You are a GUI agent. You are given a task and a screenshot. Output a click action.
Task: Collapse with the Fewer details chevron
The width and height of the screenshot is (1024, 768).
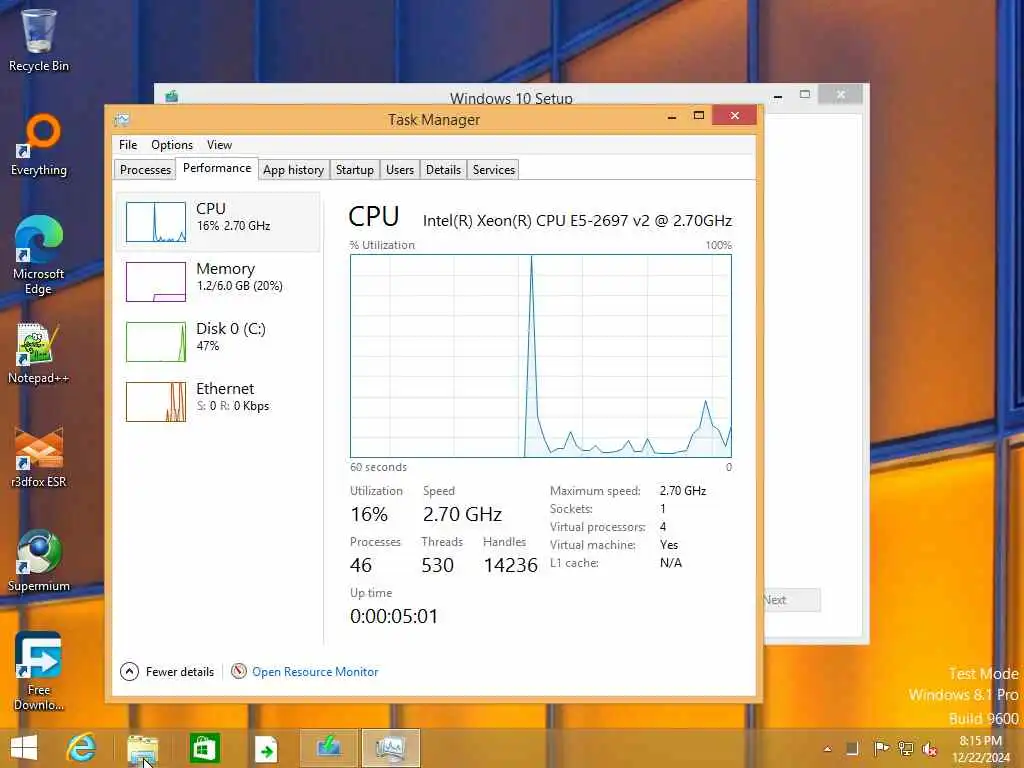(x=129, y=671)
